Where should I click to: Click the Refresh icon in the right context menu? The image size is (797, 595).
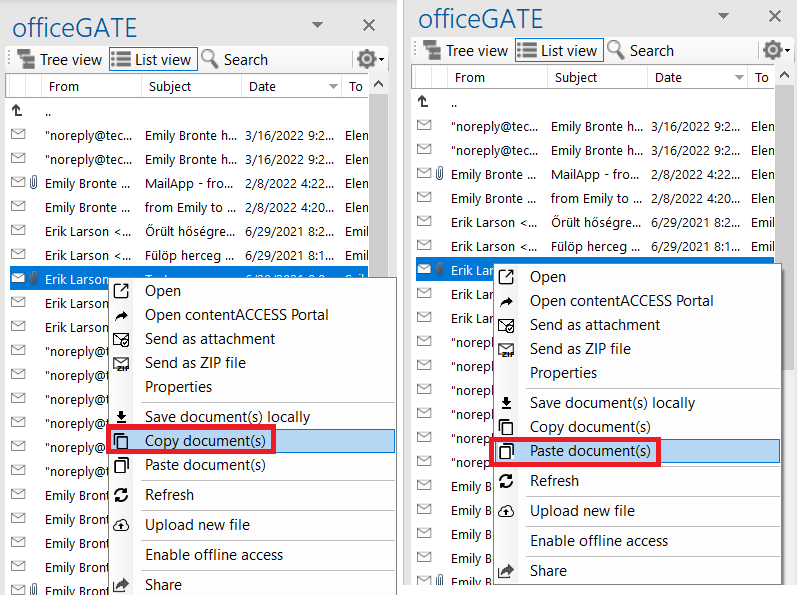(x=506, y=481)
